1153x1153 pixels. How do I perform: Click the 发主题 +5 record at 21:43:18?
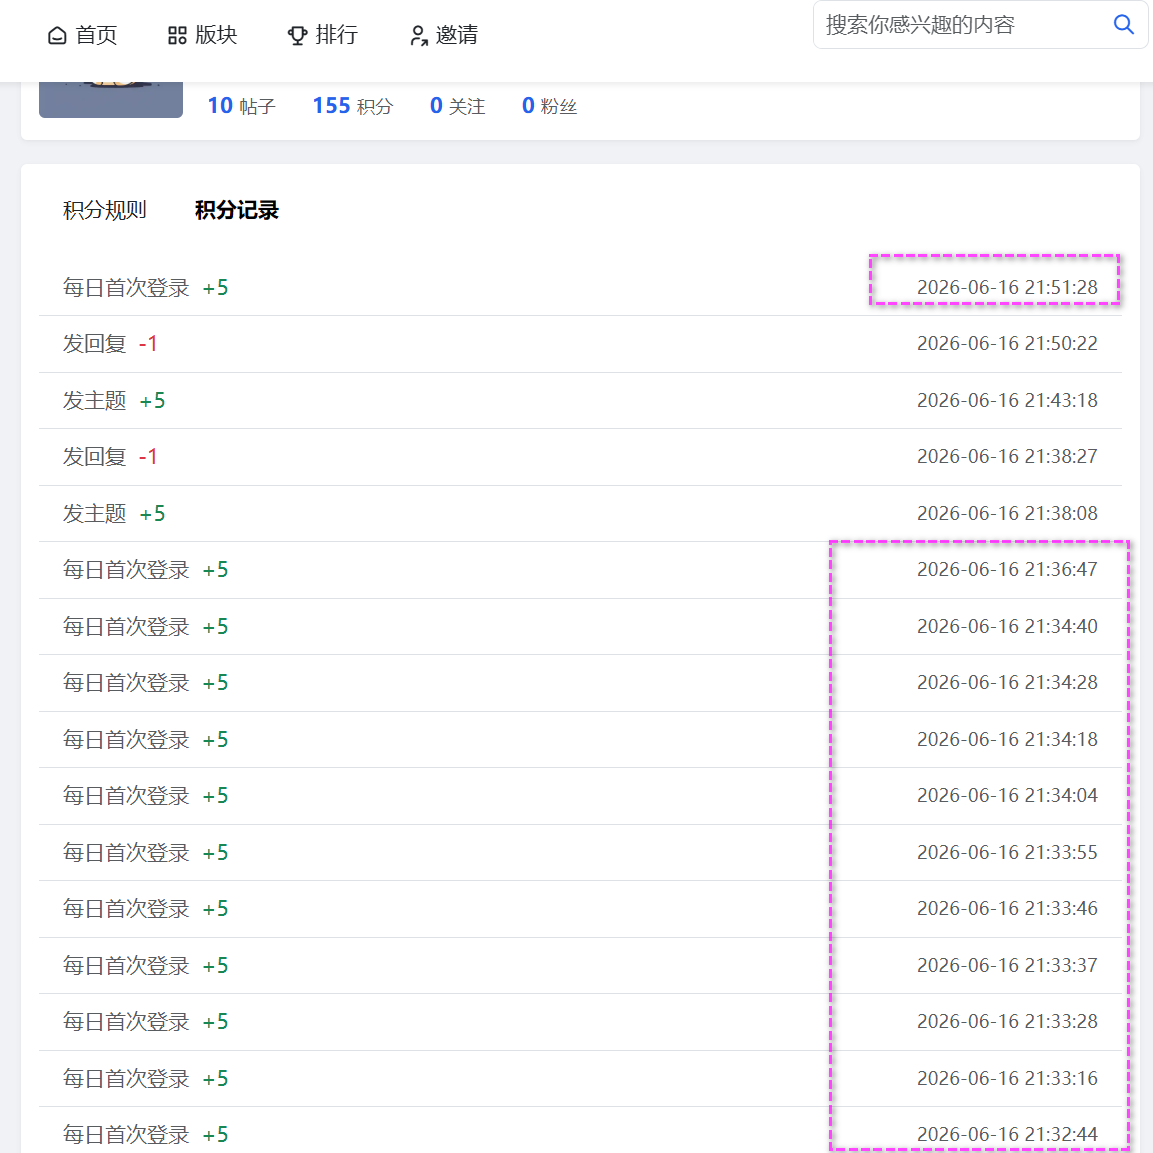(x=580, y=400)
